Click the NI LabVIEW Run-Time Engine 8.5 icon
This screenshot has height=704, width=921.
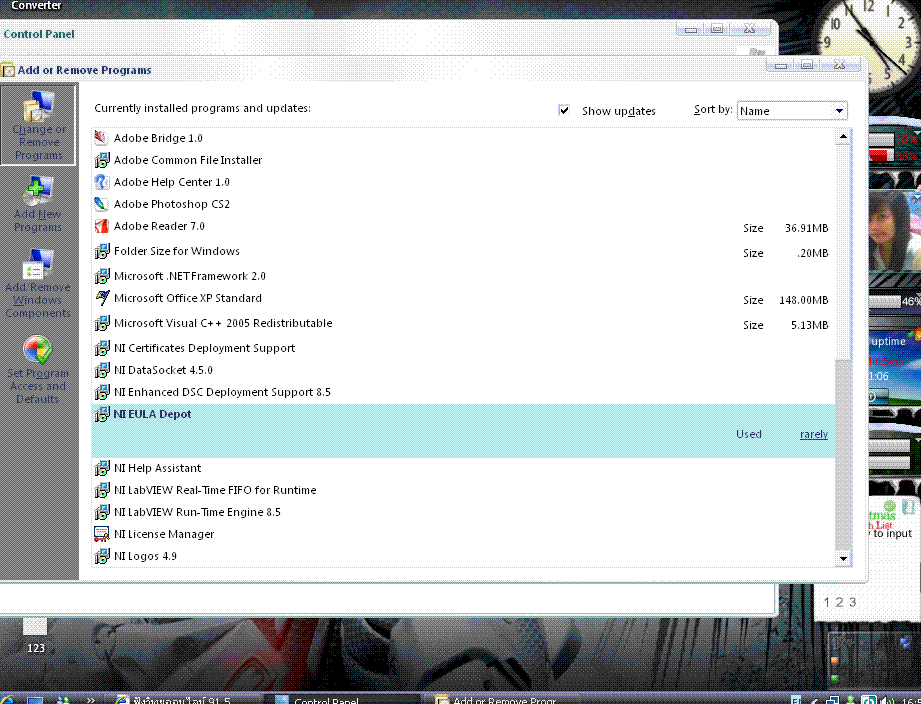tap(102, 512)
